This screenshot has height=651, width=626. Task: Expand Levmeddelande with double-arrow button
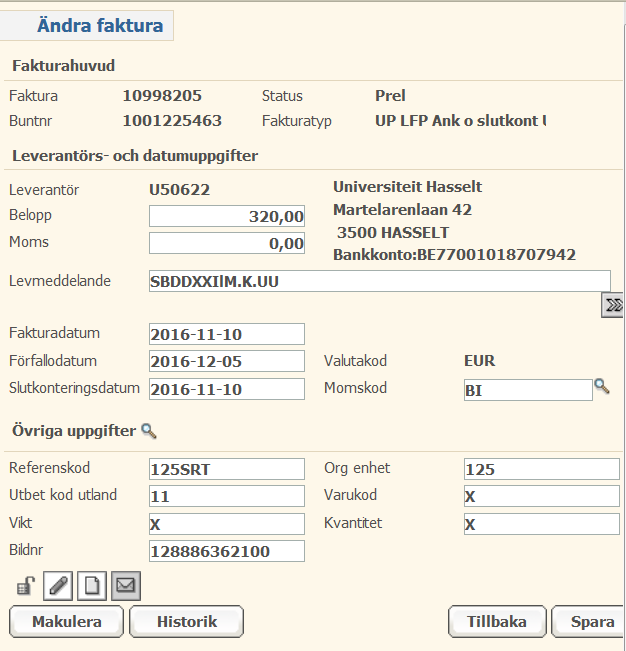click(613, 305)
